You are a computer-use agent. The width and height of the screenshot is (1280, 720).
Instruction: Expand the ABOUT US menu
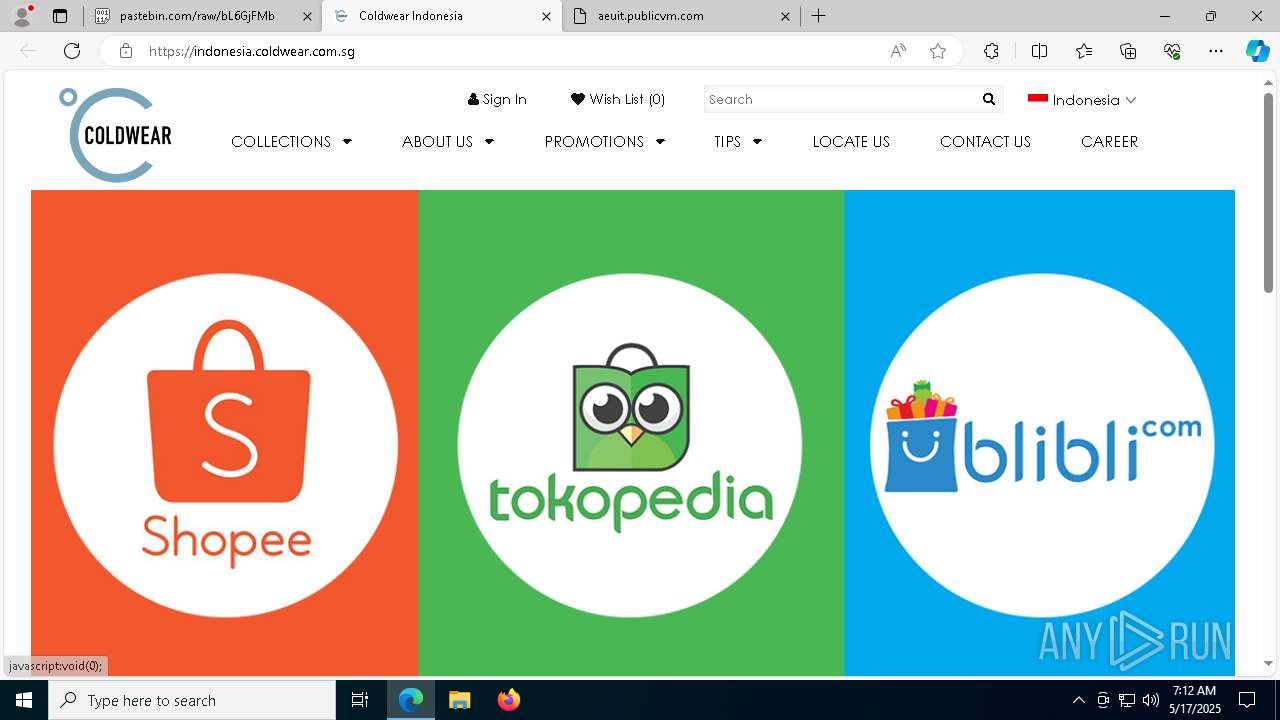click(x=447, y=142)
